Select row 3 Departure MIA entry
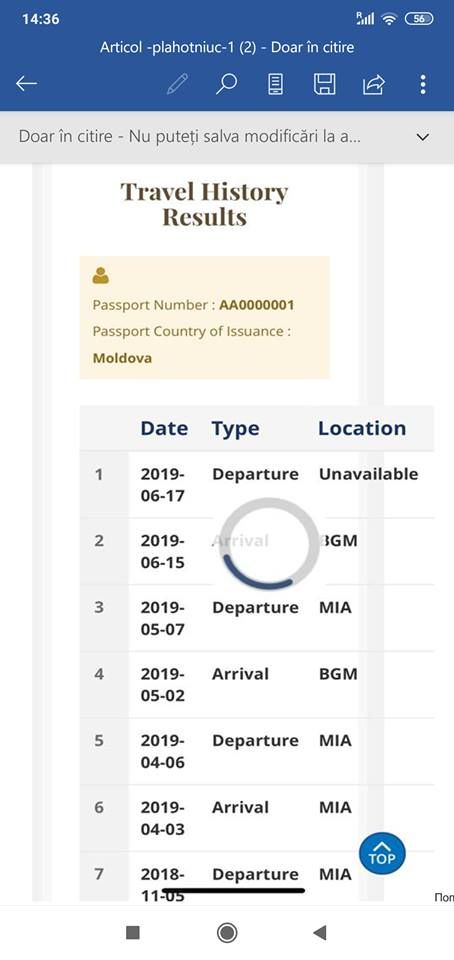The width and height of the screenshot is (454, 960). click(x=257, y=618)
